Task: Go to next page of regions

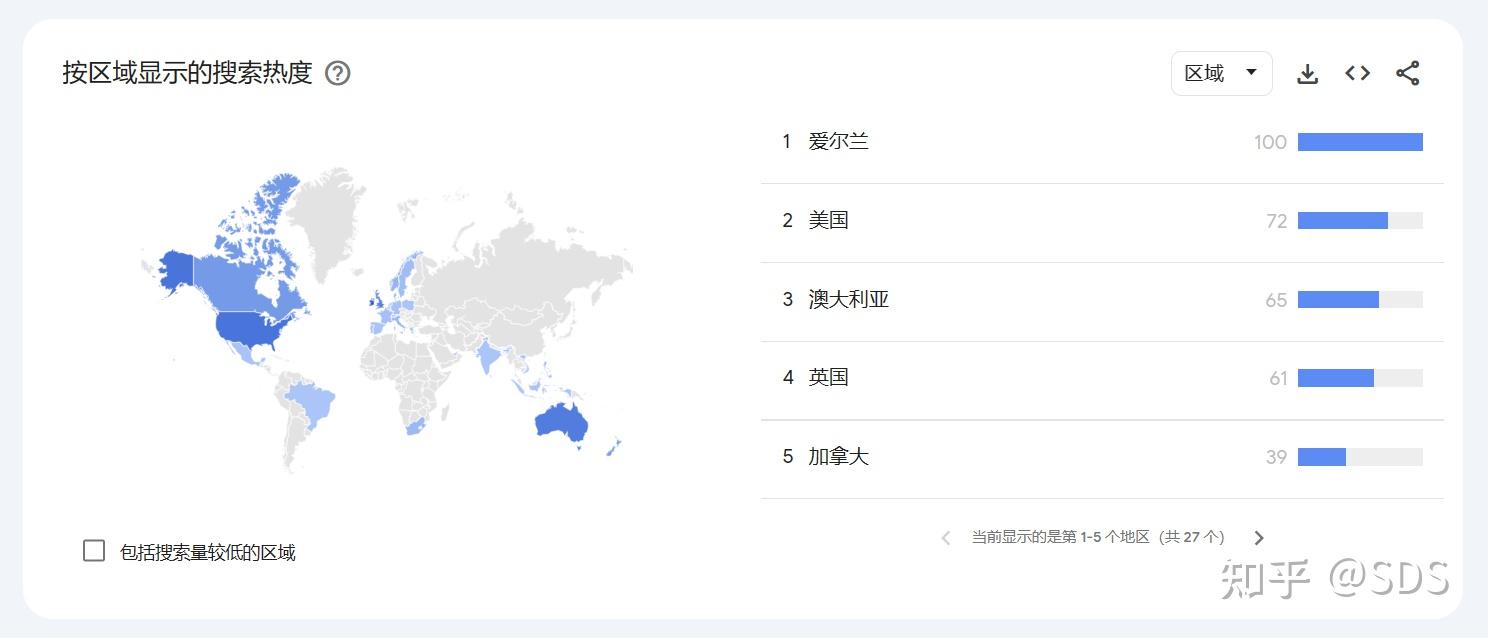Action: coord(1259,538)
